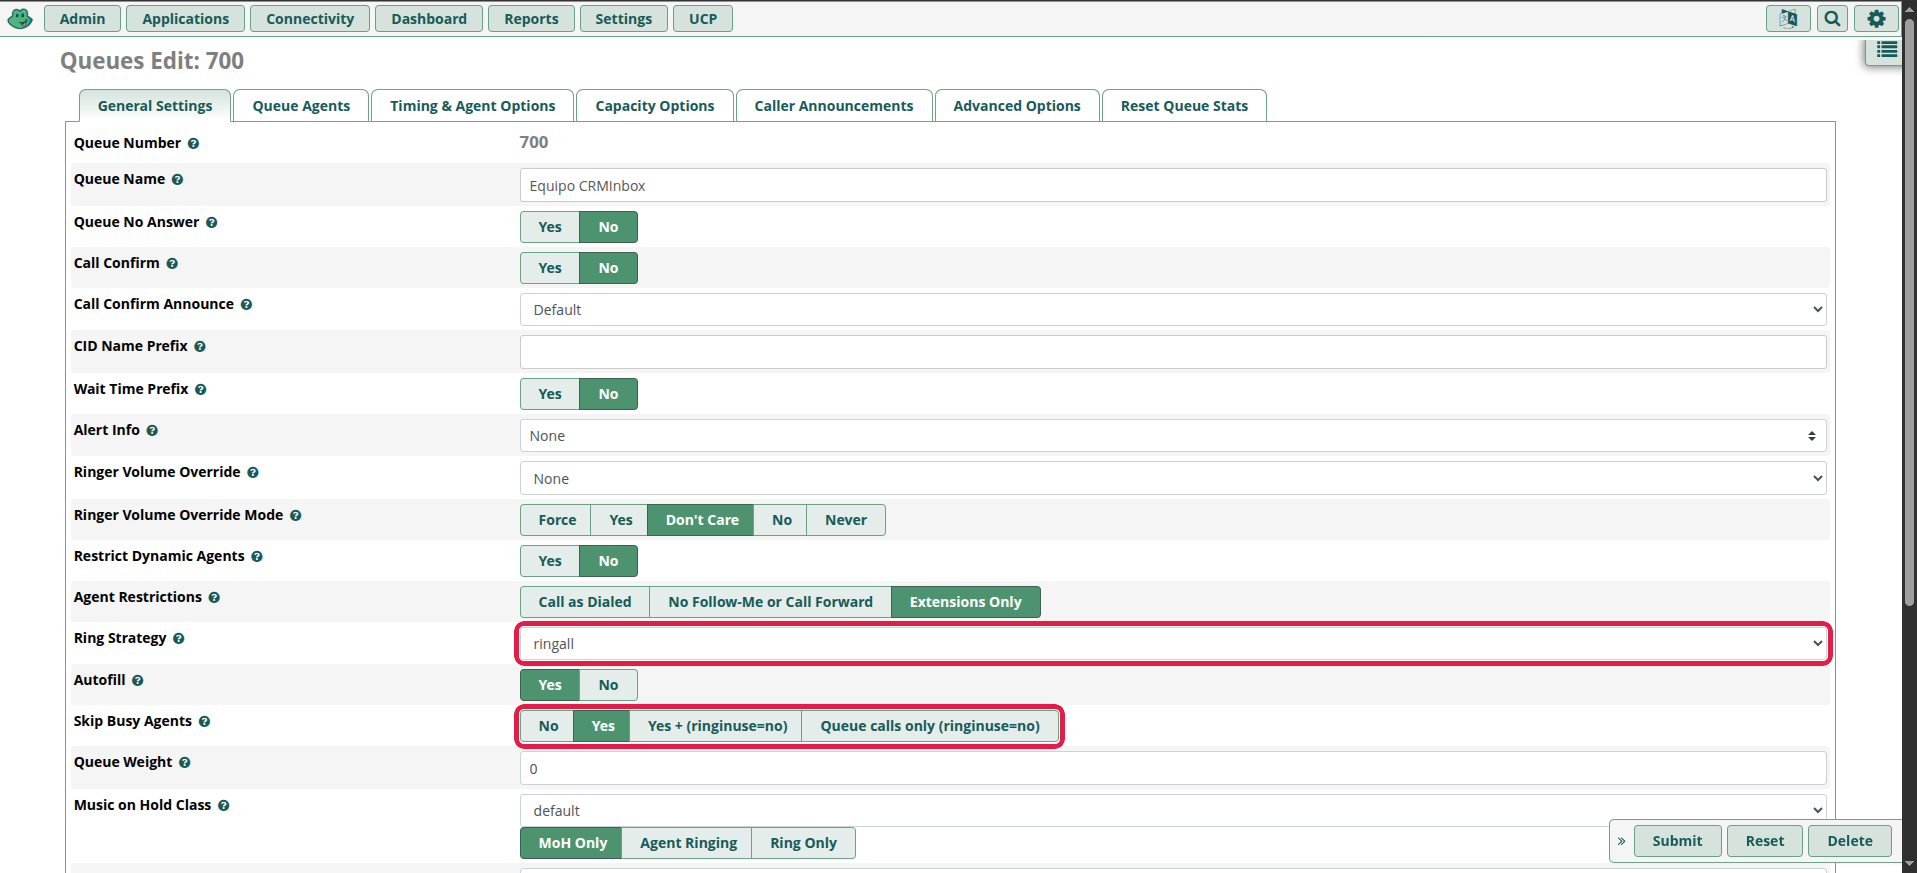
Task: Click help icon next to Alert Info
Action: tap(152, 431)
